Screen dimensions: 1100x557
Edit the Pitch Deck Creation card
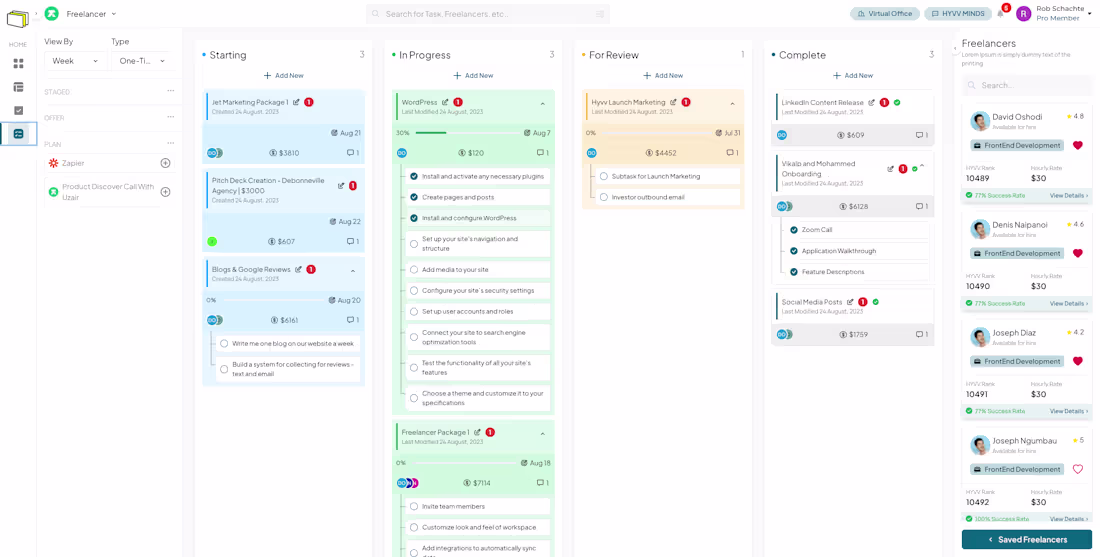(341, 186)
